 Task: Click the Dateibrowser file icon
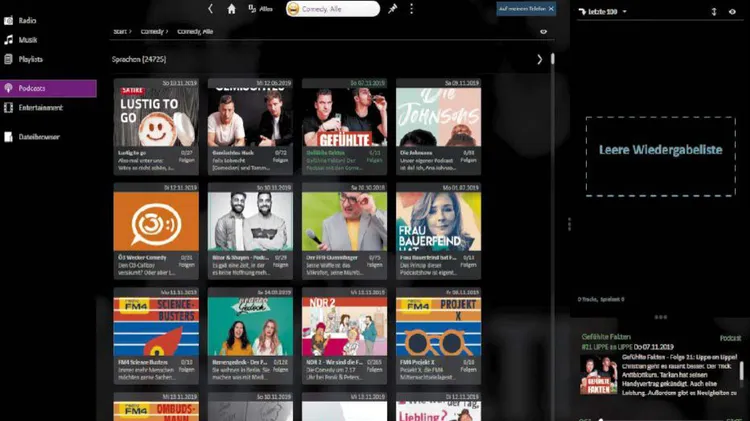[x=9, y=137]
